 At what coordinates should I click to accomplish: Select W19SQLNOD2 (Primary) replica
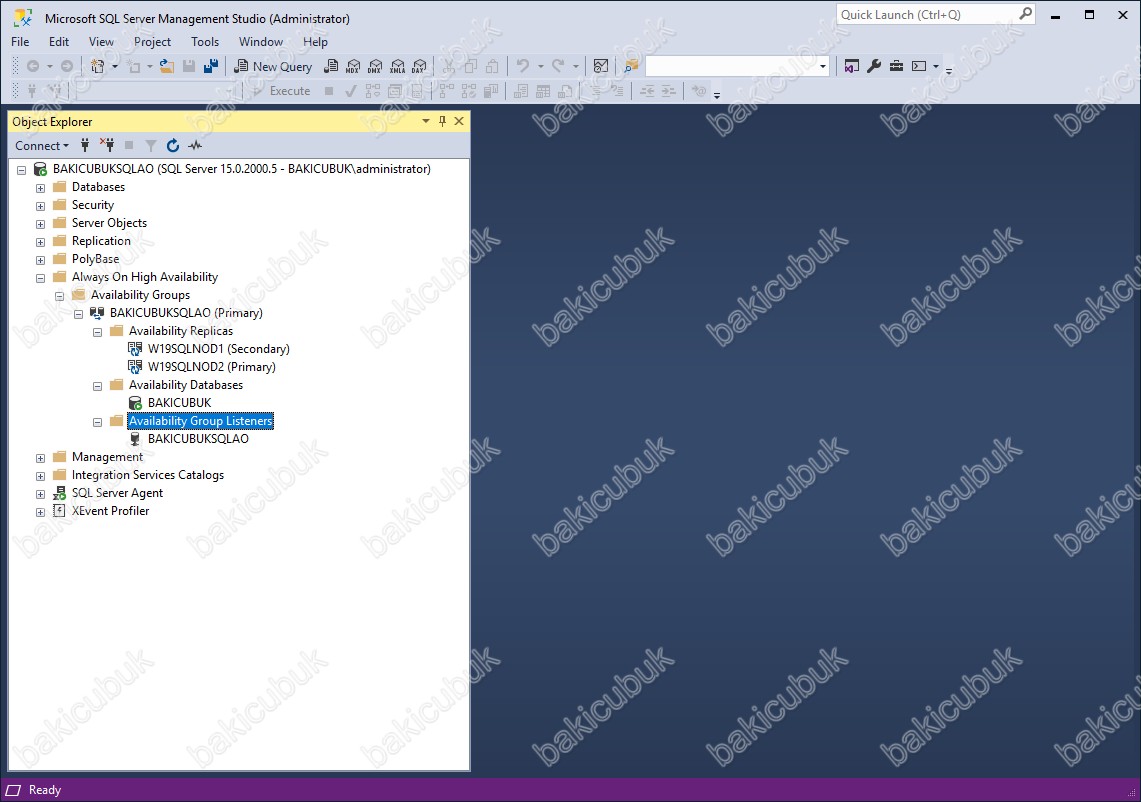[x=212, y=367]
